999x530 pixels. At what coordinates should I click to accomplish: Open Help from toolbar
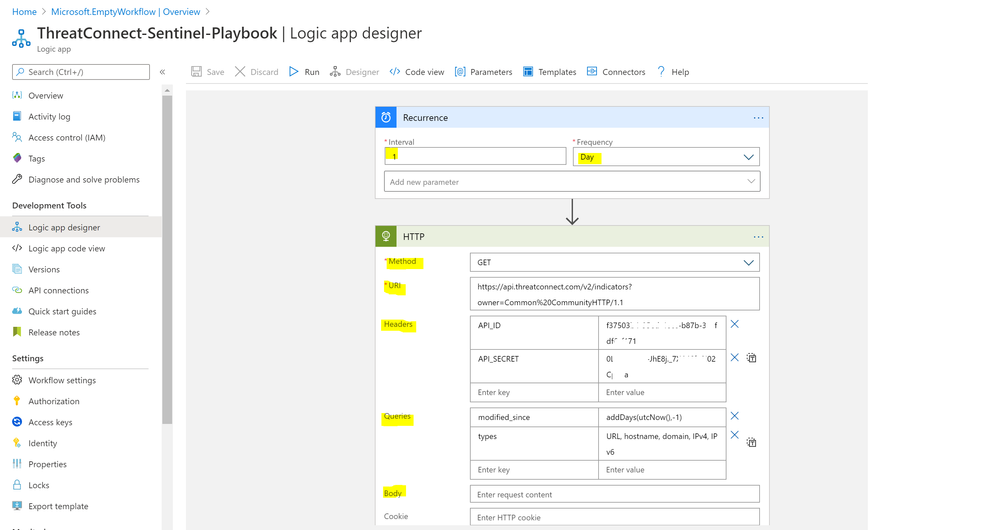[x=673, y=72]
